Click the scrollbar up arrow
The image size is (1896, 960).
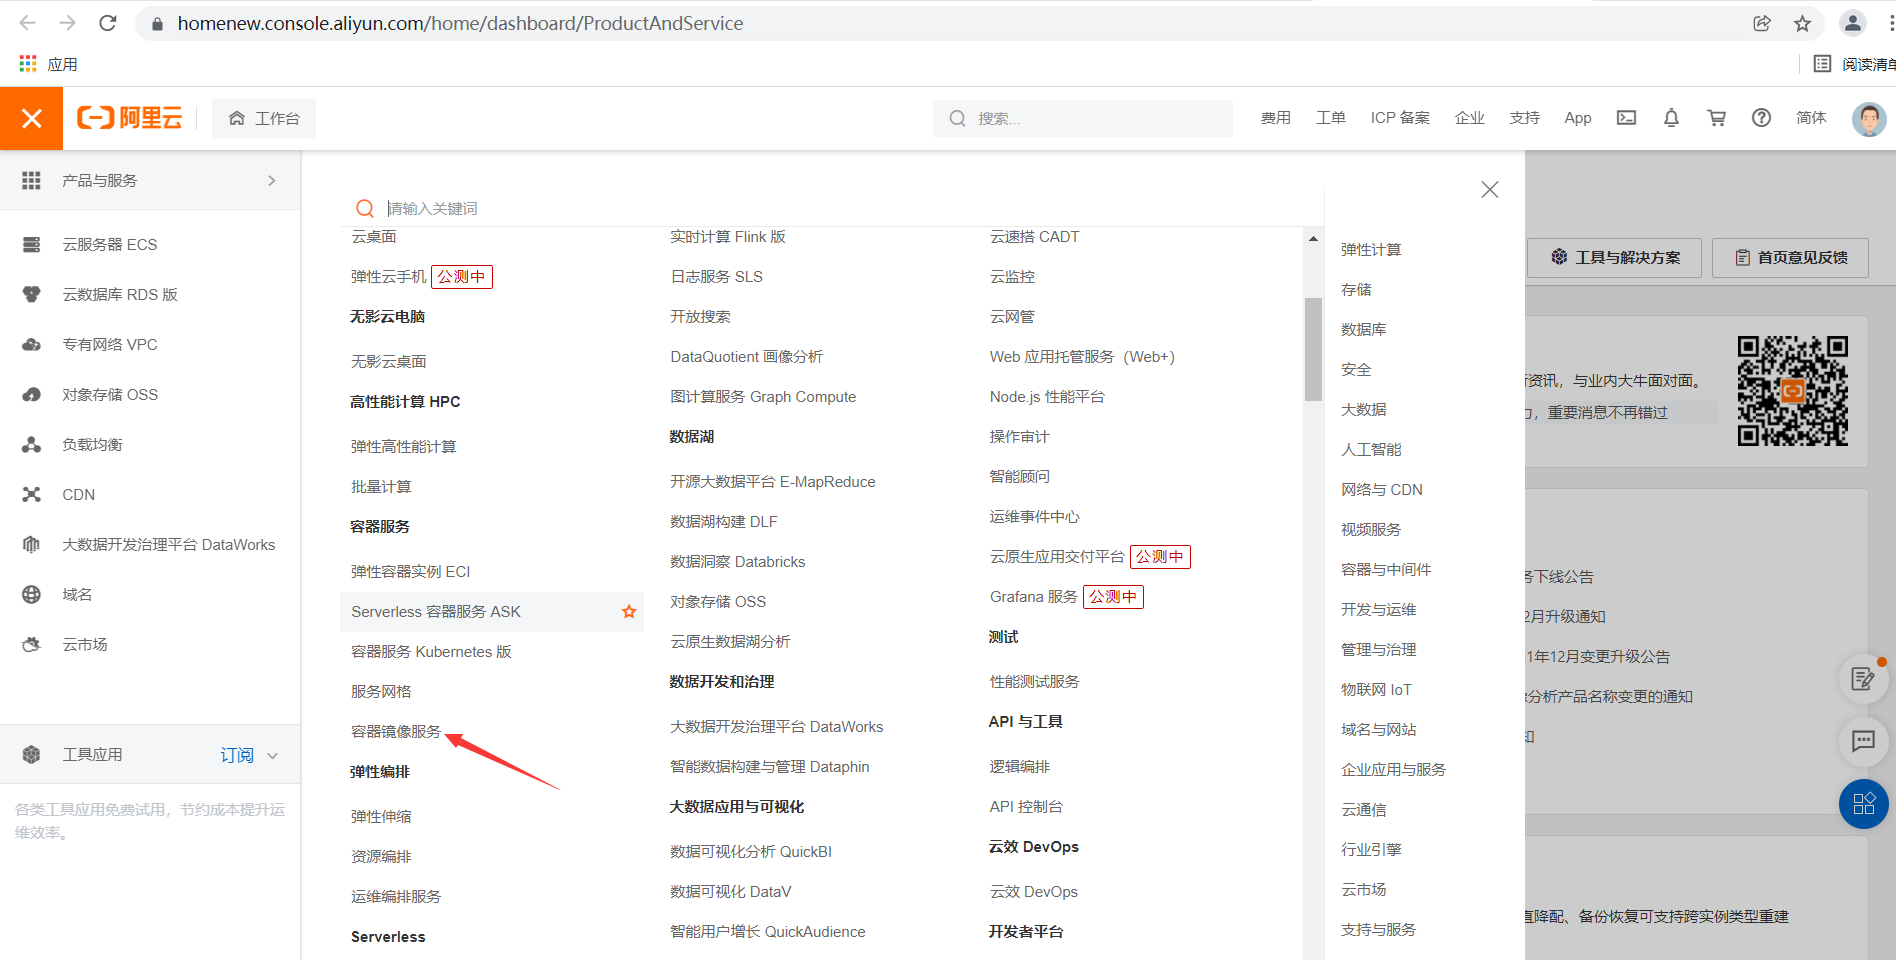pyautogui.click(x=1313, y=238)
